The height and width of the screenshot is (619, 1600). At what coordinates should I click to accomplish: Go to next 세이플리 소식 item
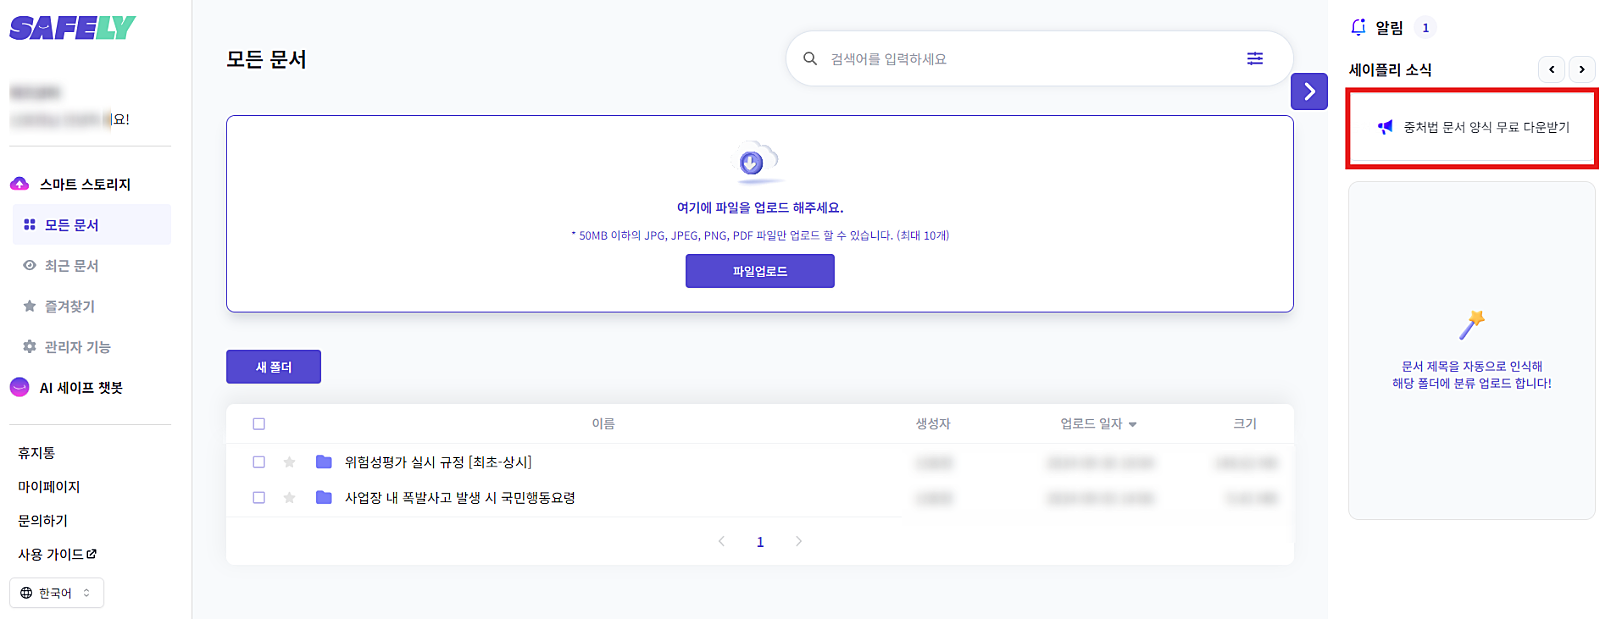[x=1581, y=70]
